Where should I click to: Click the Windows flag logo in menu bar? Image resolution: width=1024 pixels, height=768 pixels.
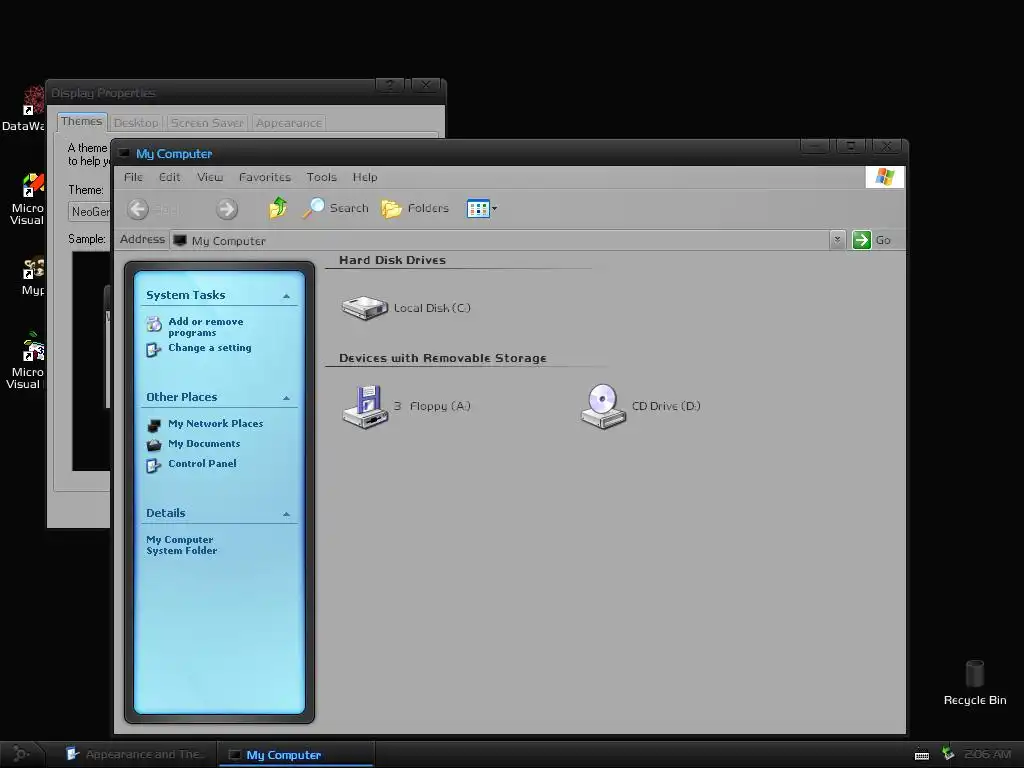(885, 177)
